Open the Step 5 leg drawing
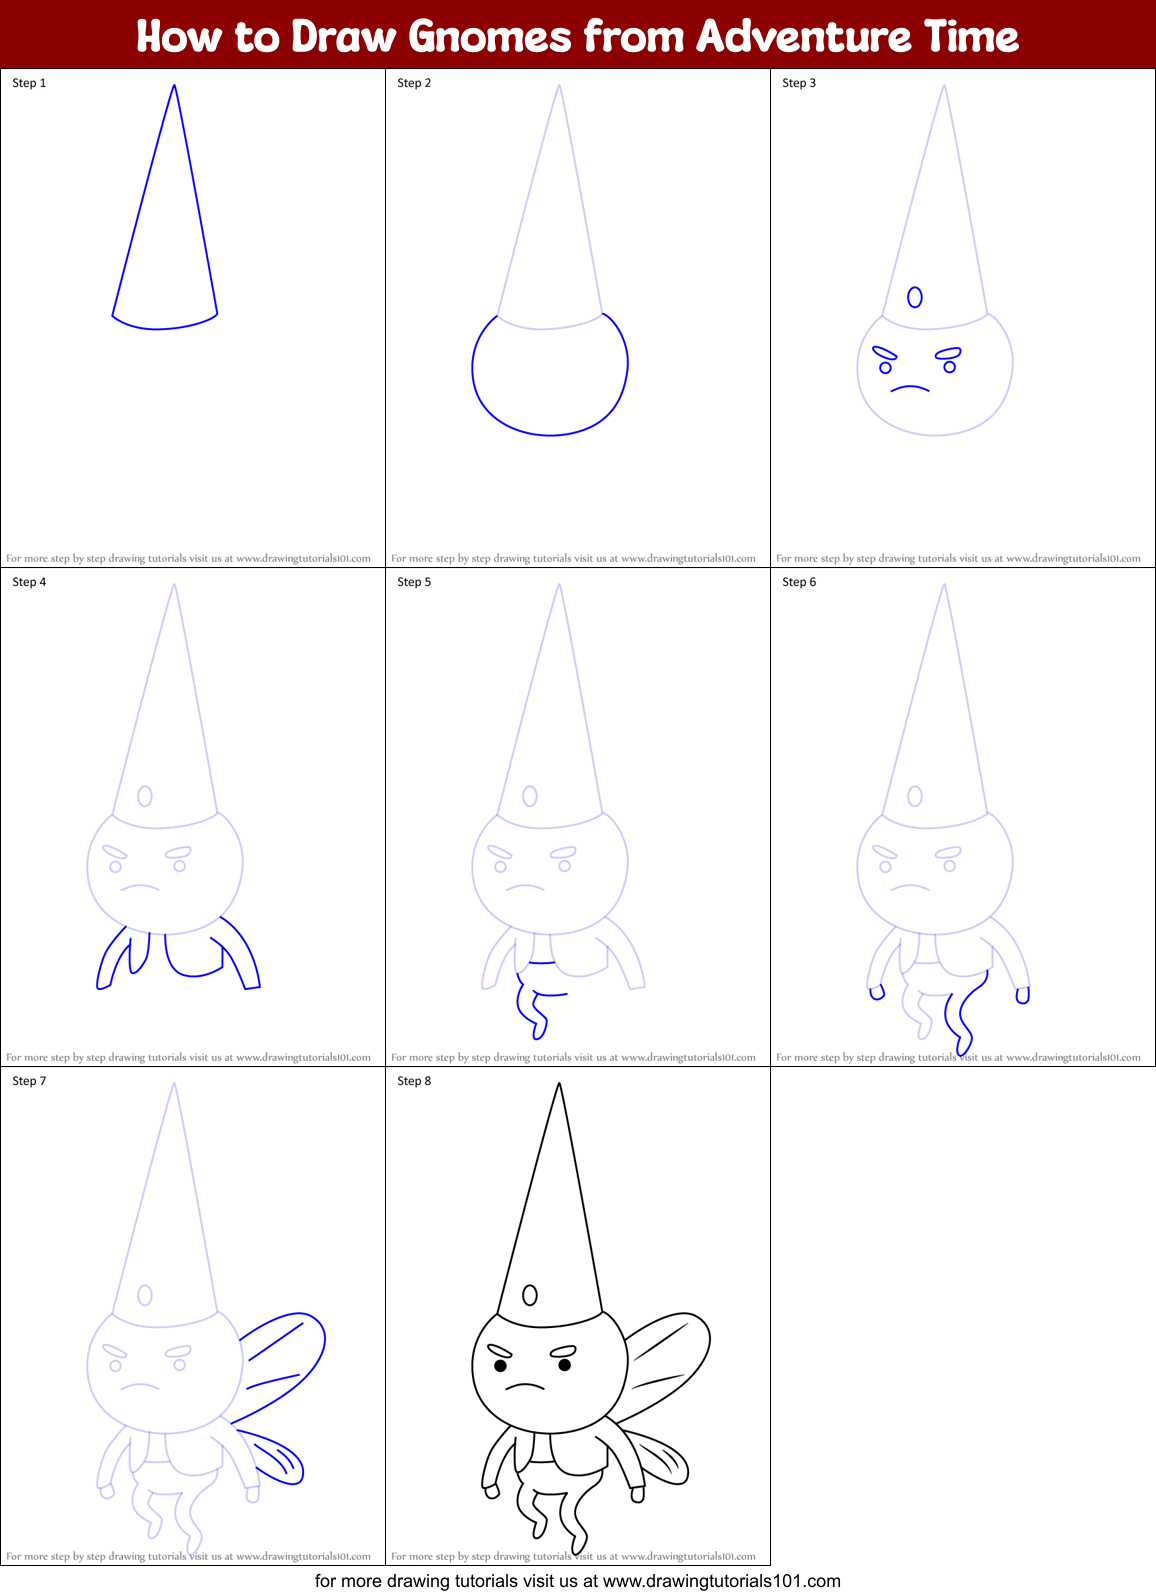This screenshot has width=1156, height=1596. [558, 812]
